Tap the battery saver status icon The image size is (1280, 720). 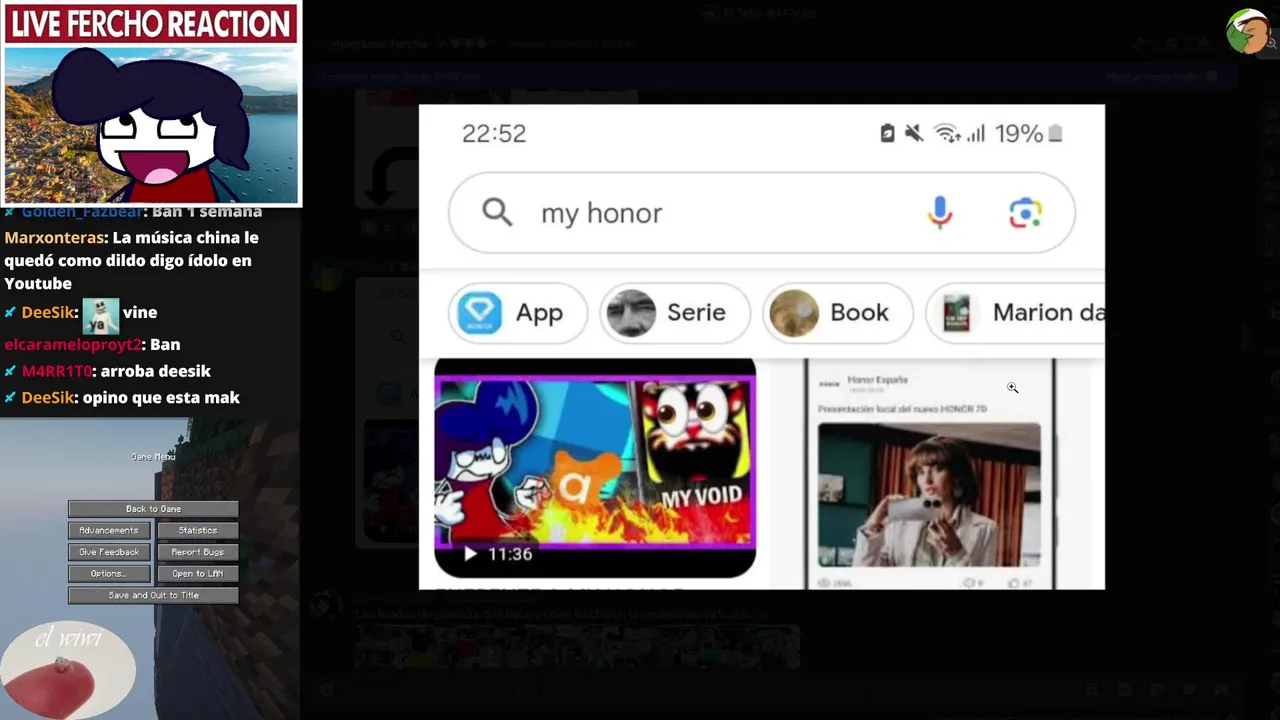[887, 133]
